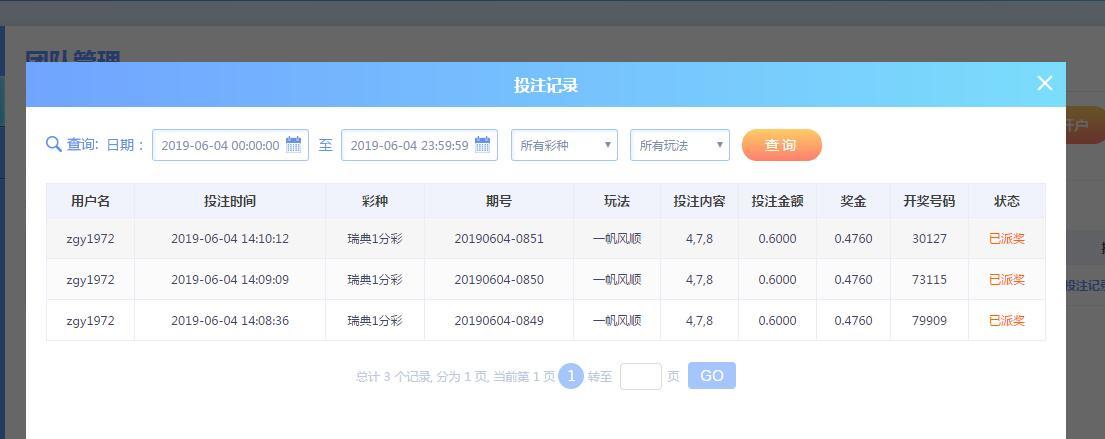Click the end date field 2019-06-04 23:59:59

tap(419, 145)
